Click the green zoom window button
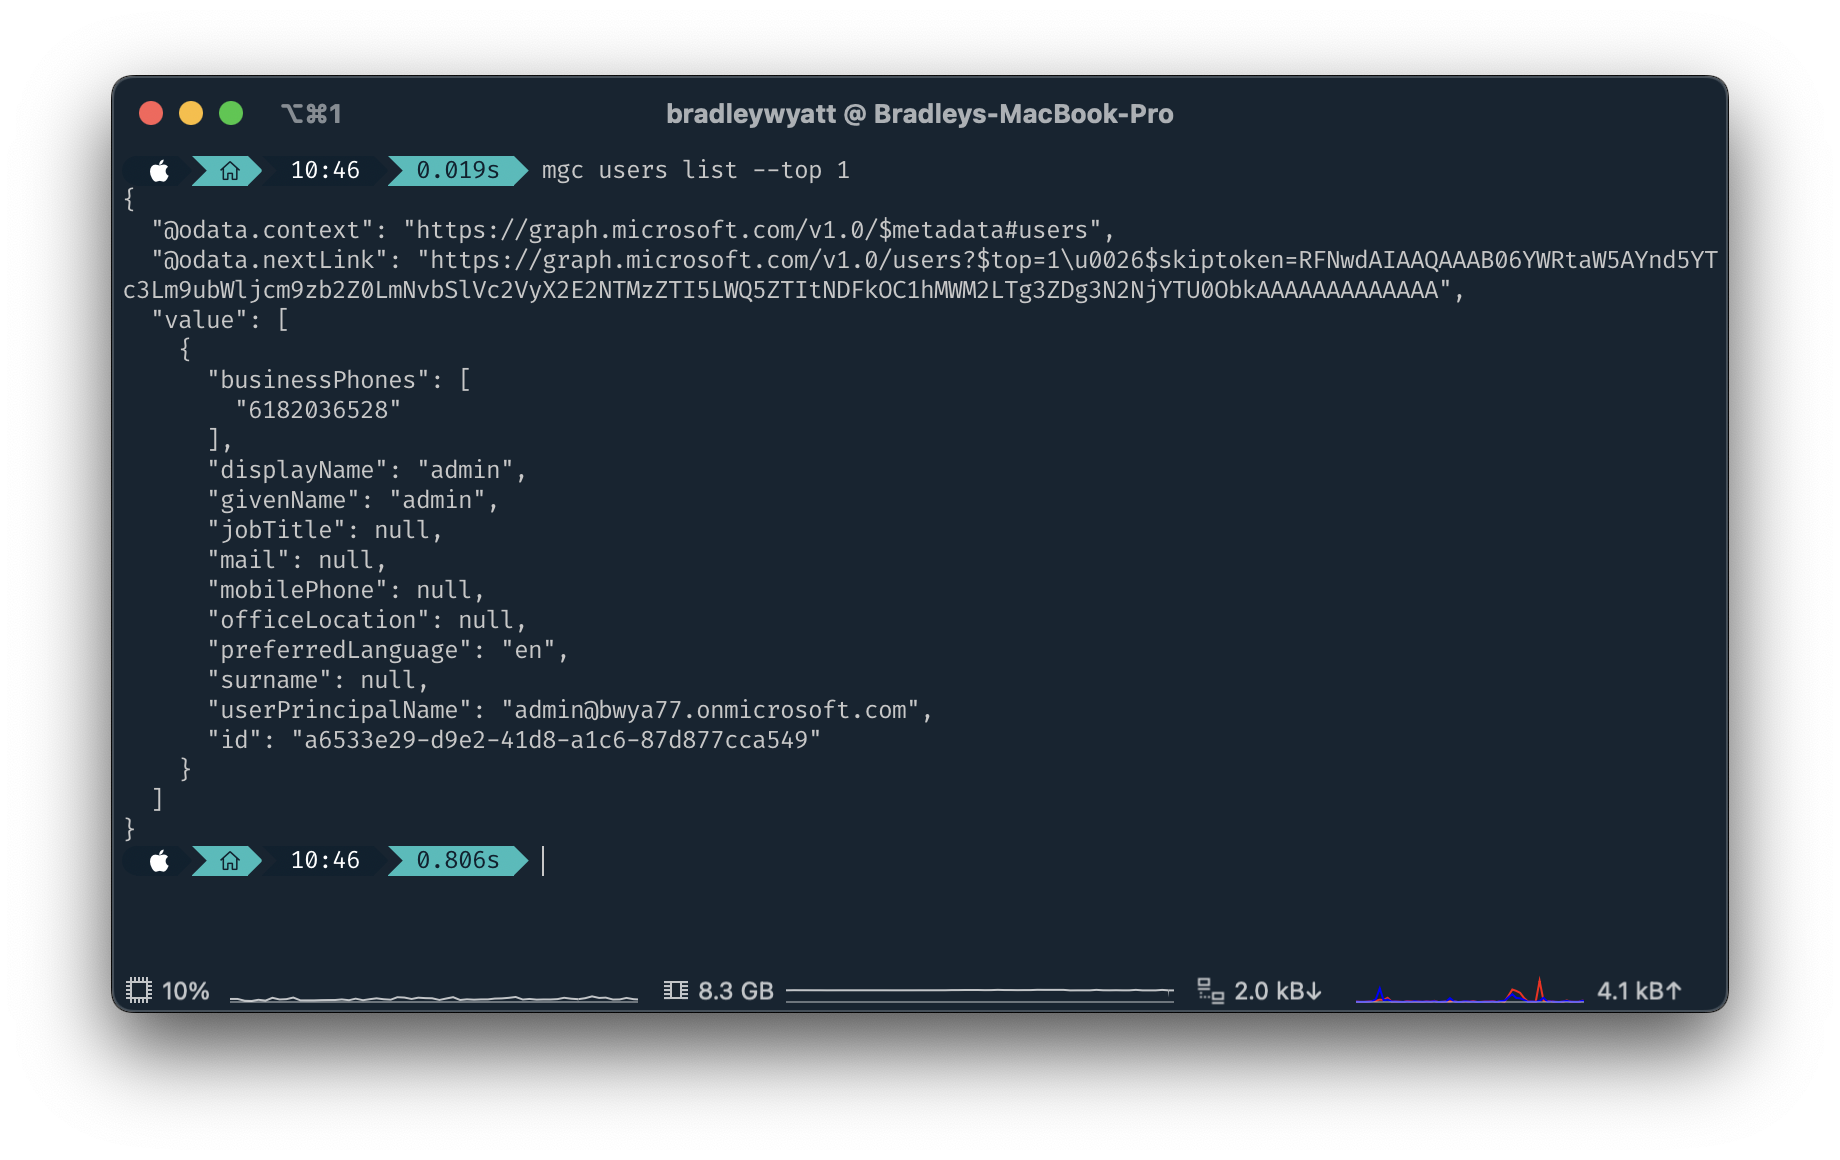 coord(231,113)
